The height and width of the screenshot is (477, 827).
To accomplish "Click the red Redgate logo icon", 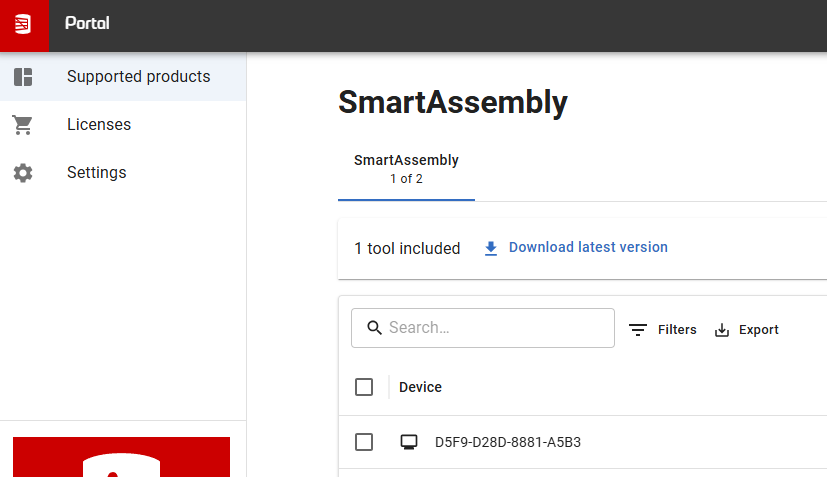I will 24,25.
